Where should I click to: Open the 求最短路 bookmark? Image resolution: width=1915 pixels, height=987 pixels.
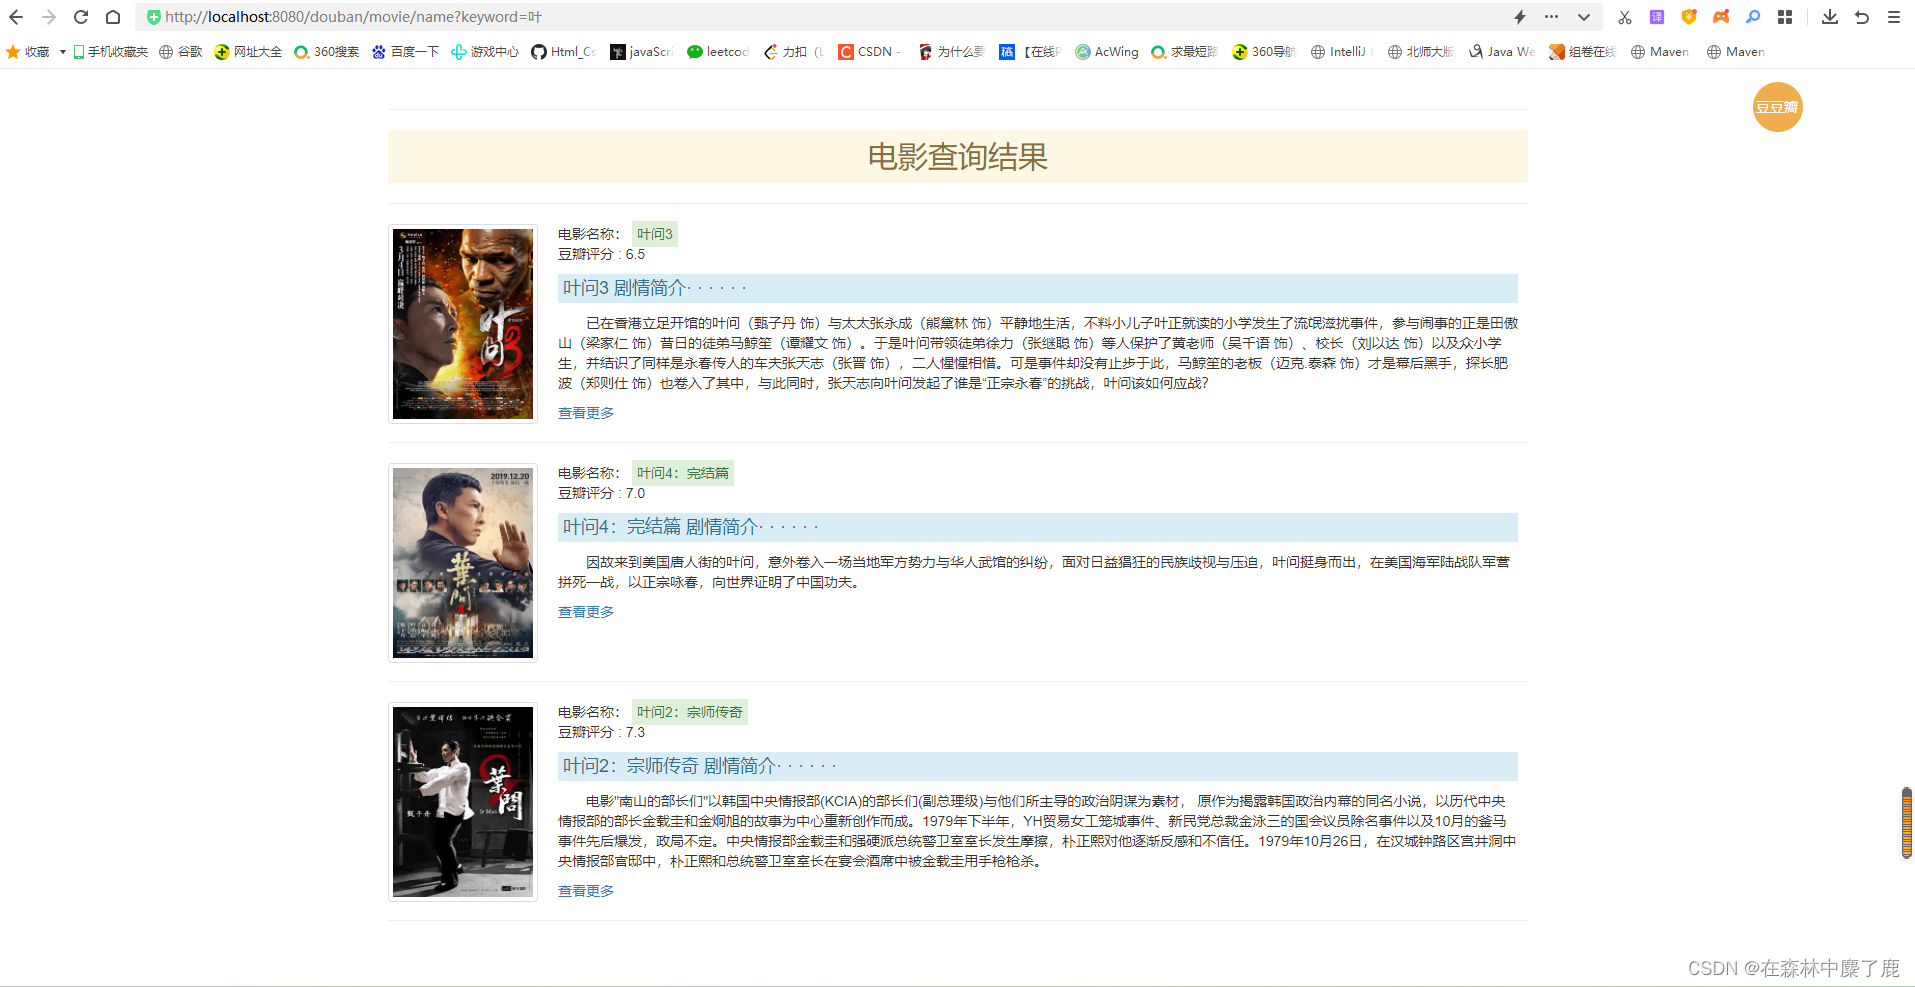(x=1184, y=52)
